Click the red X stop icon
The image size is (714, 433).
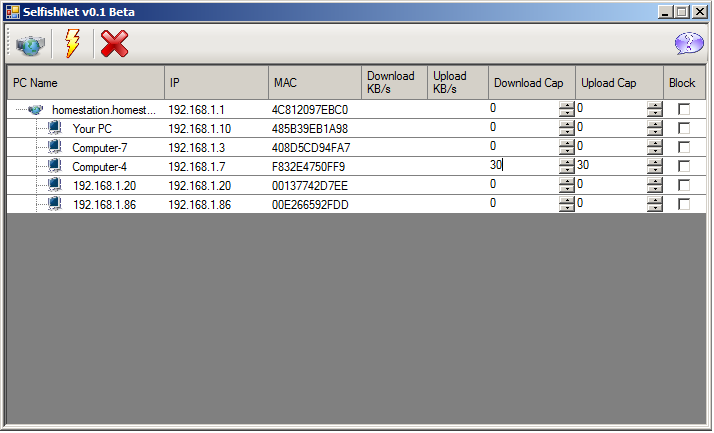click(115, 45)
